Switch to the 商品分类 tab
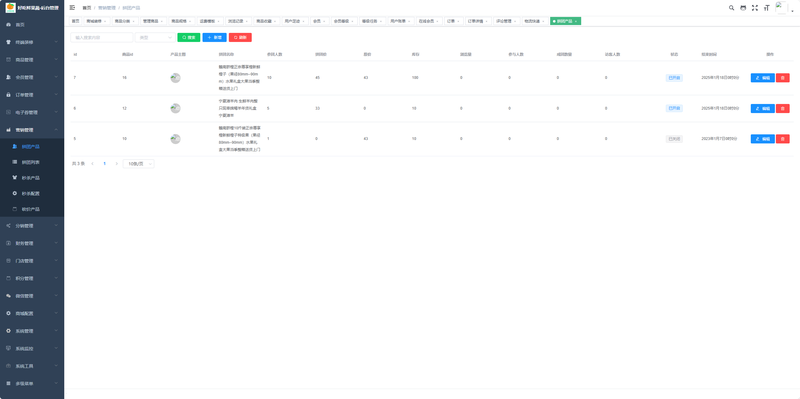800x399 pixels. [x=125, y=21]
